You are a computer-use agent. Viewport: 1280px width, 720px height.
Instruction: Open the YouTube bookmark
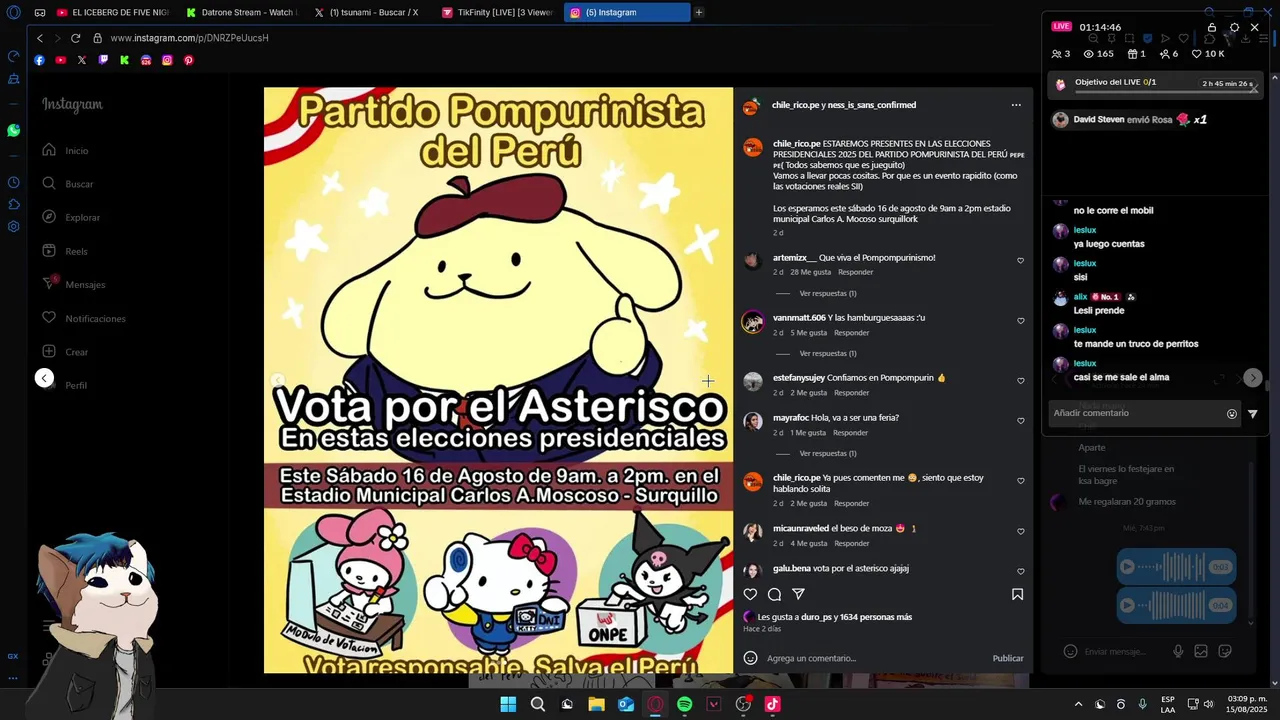pyautogui.click(x=61, y=60)
